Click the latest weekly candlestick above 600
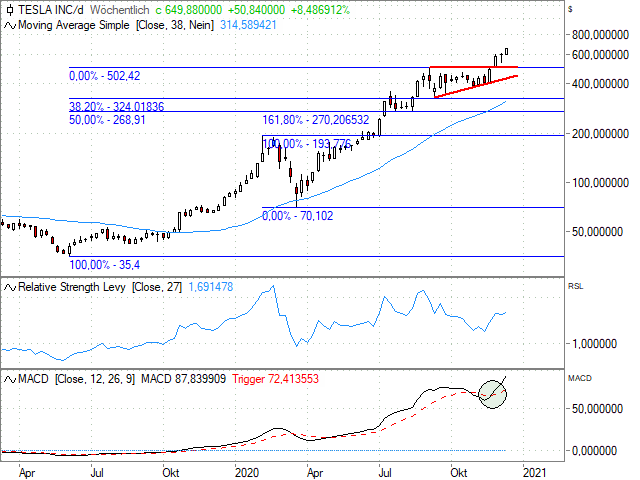The width and height of the screenshot is (640, 480). tap(507, 51)
